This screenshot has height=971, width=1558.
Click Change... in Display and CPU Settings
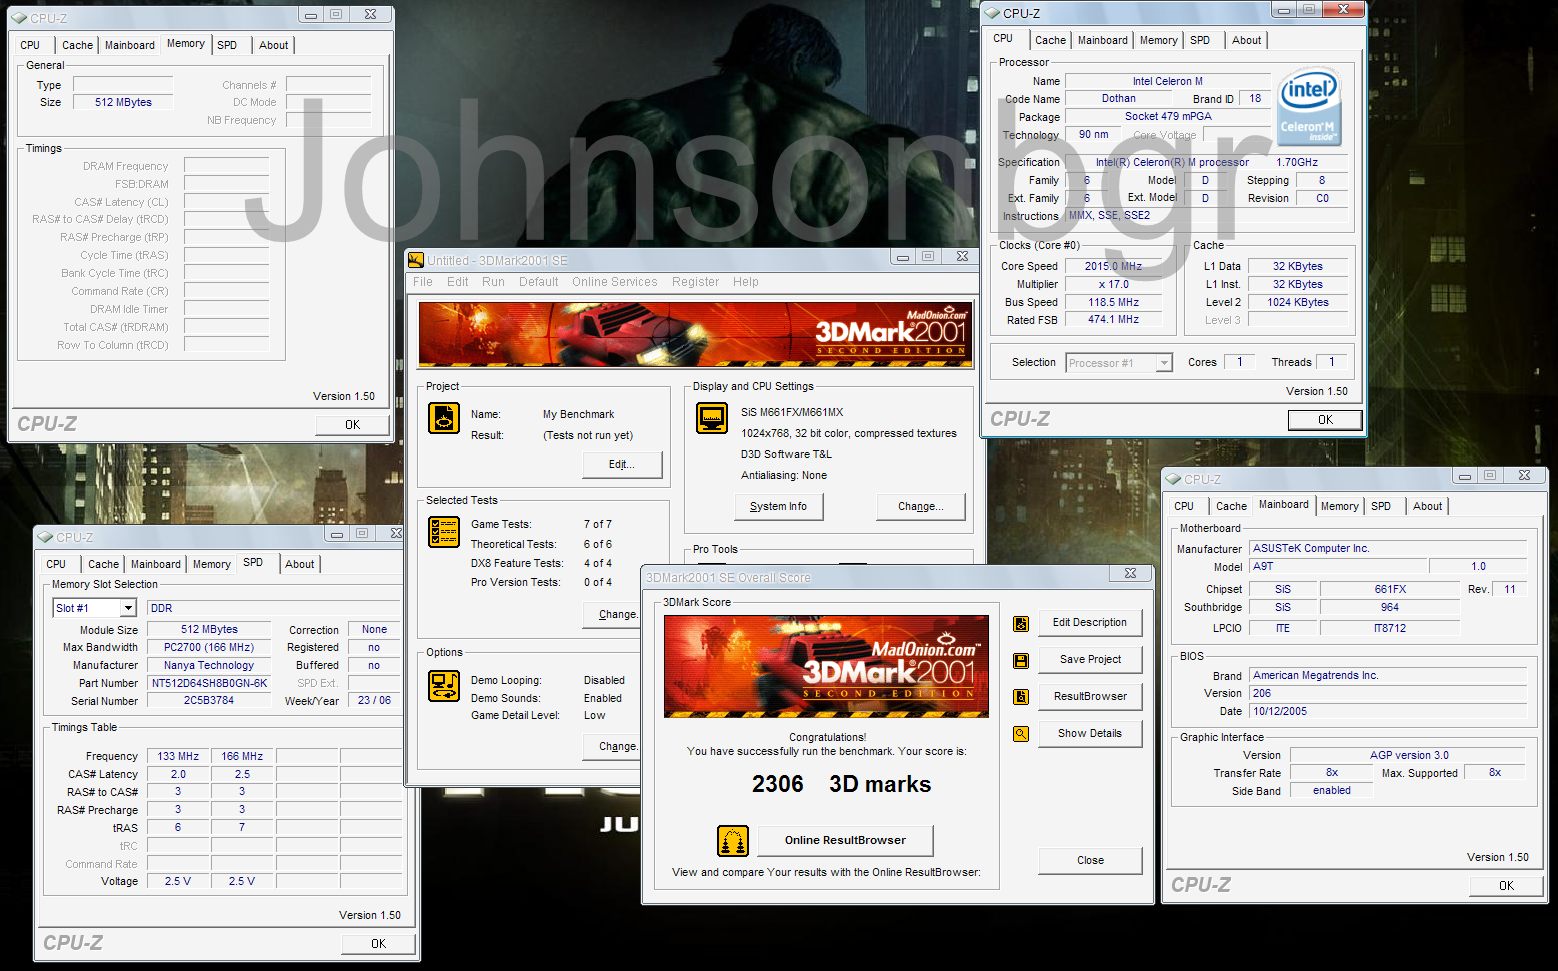click(x=921, y=506)
